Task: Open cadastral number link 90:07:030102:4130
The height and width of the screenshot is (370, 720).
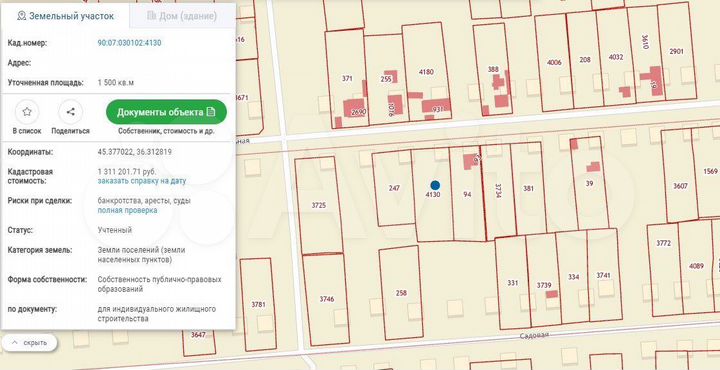Action: click(129, 43)
